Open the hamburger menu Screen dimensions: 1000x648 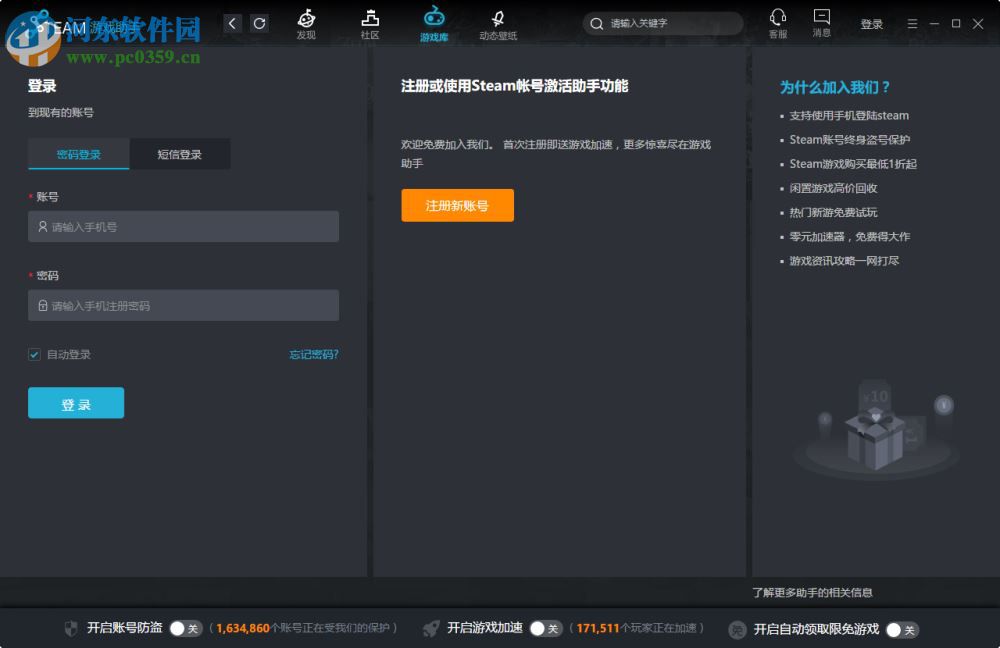click(913, 23)
